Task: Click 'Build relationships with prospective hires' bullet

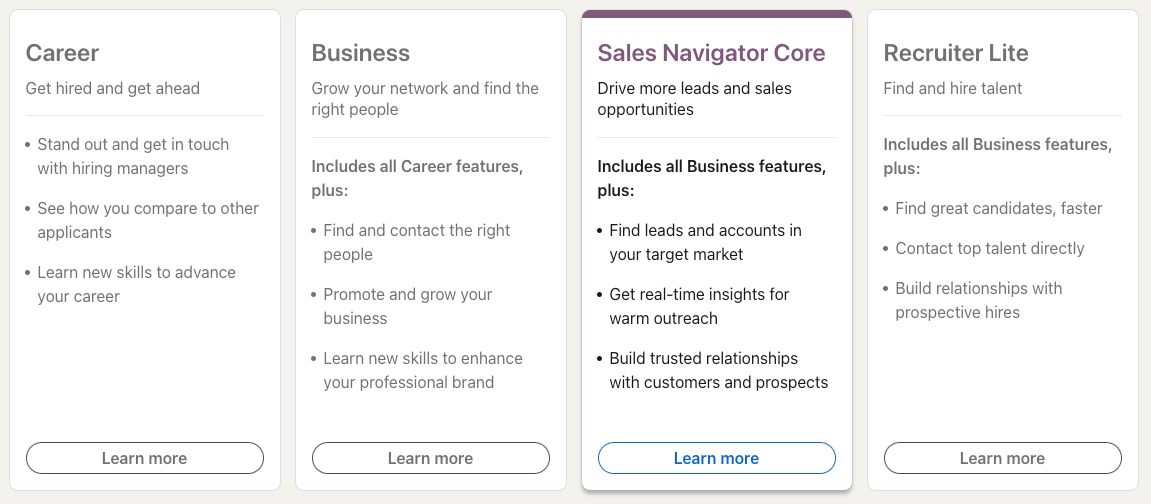Action: (978, 300)
